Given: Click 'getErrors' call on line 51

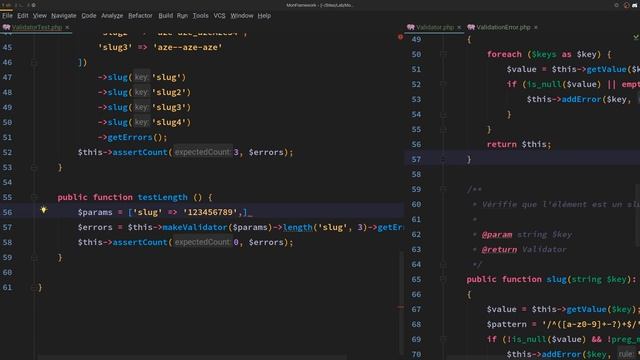Looking at the screenshot, I should (x=130, y=137).
